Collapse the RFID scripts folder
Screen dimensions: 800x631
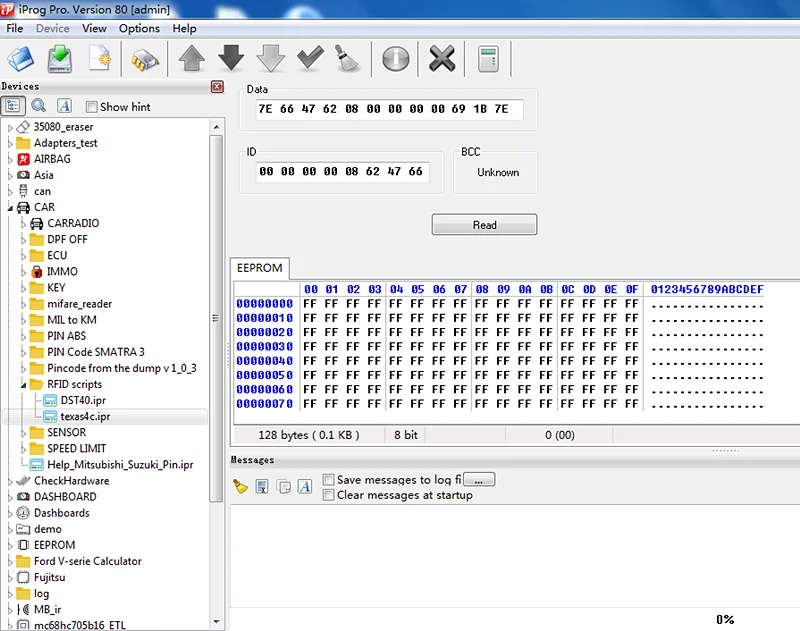pyautogui.click(x=23, y=385)
